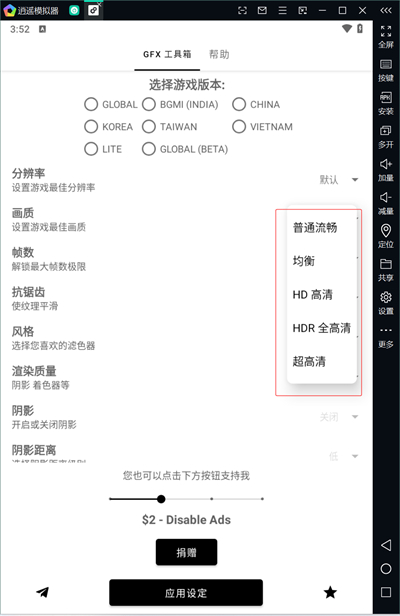The height and width of the screenshot is (616, 400).
Task: Click the 应用设定 apply settings button
Action: point(186,592)
